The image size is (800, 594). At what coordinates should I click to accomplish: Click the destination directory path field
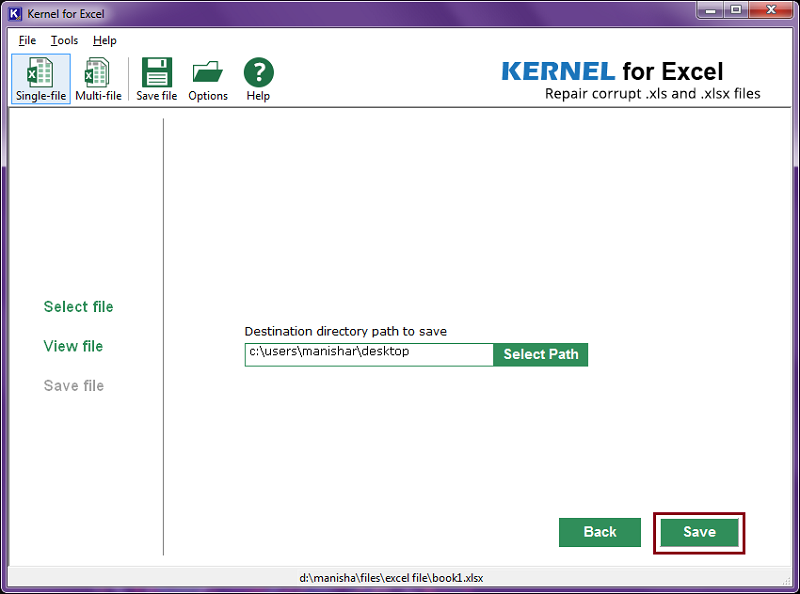(369, 354)
